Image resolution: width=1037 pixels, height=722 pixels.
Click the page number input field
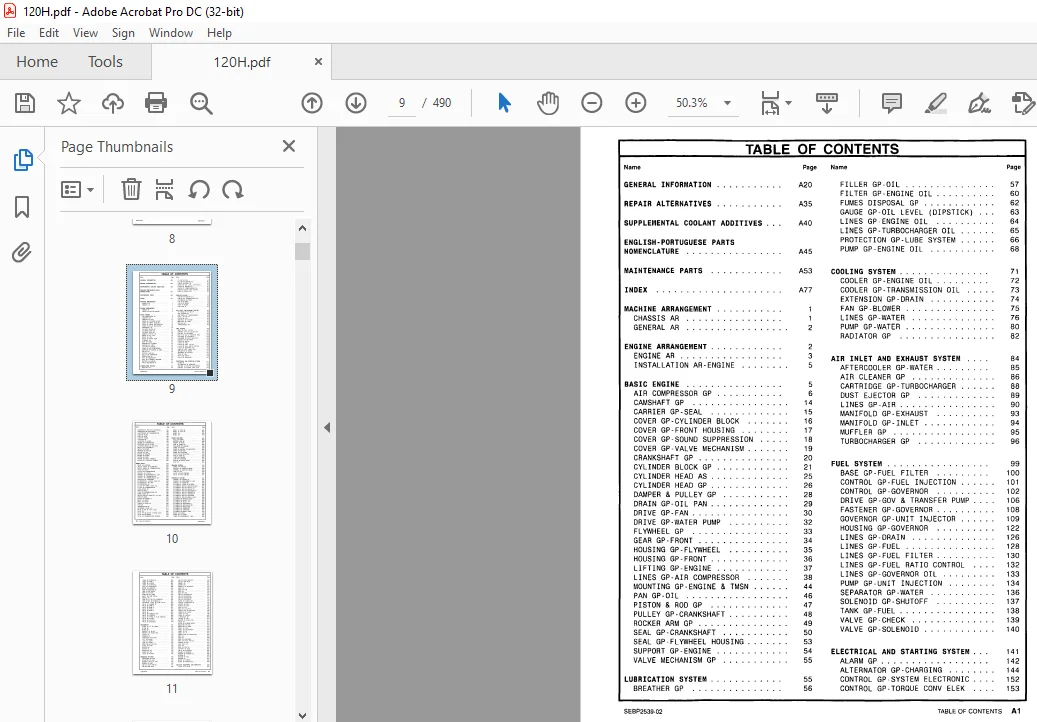[402, 103]
